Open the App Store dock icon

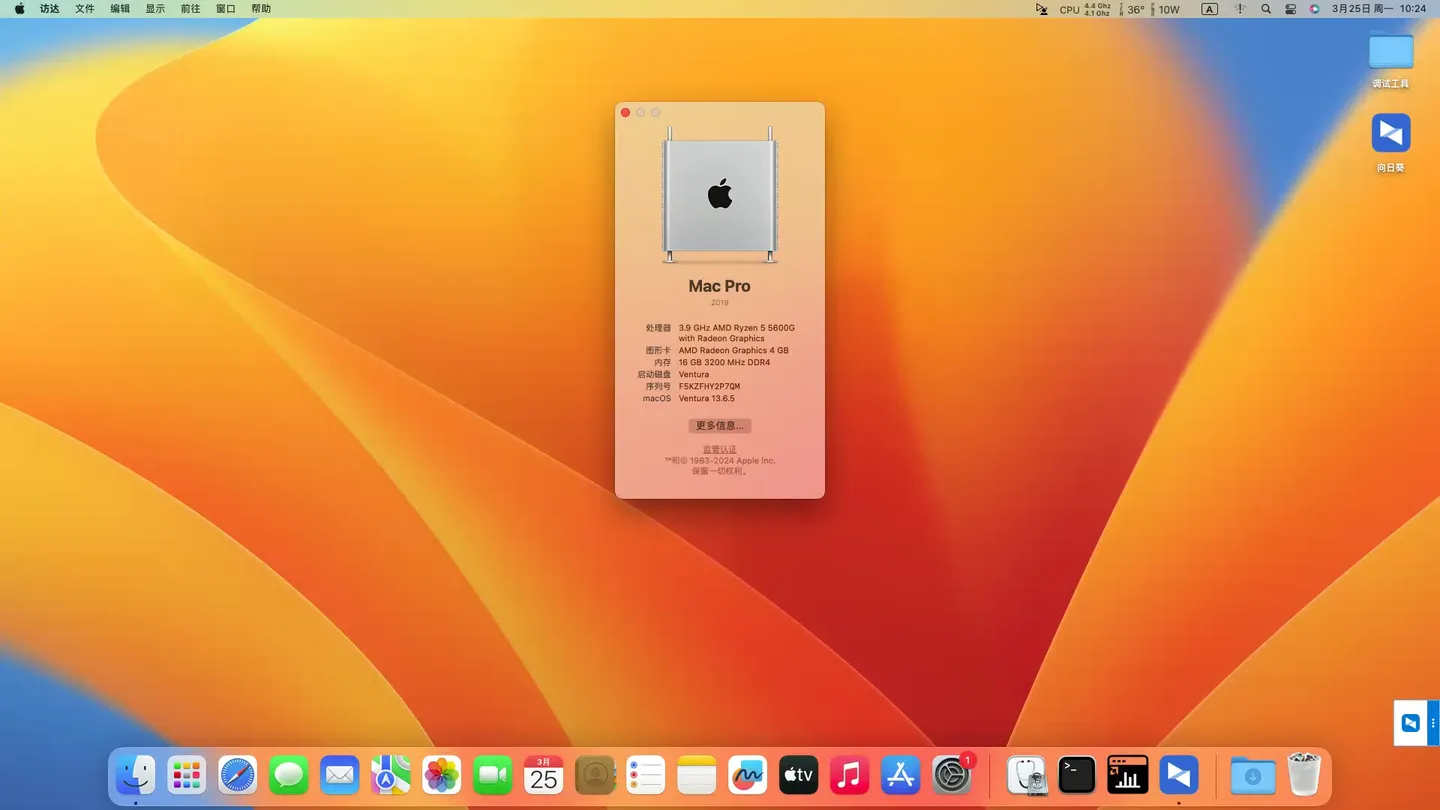click(900, 775)
